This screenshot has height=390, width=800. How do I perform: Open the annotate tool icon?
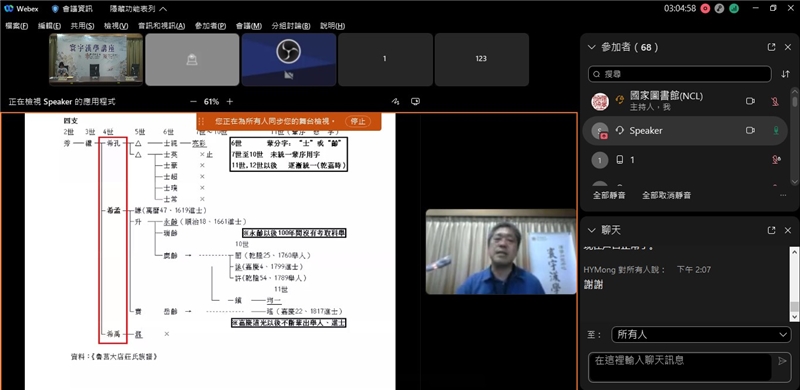[395, 102]
